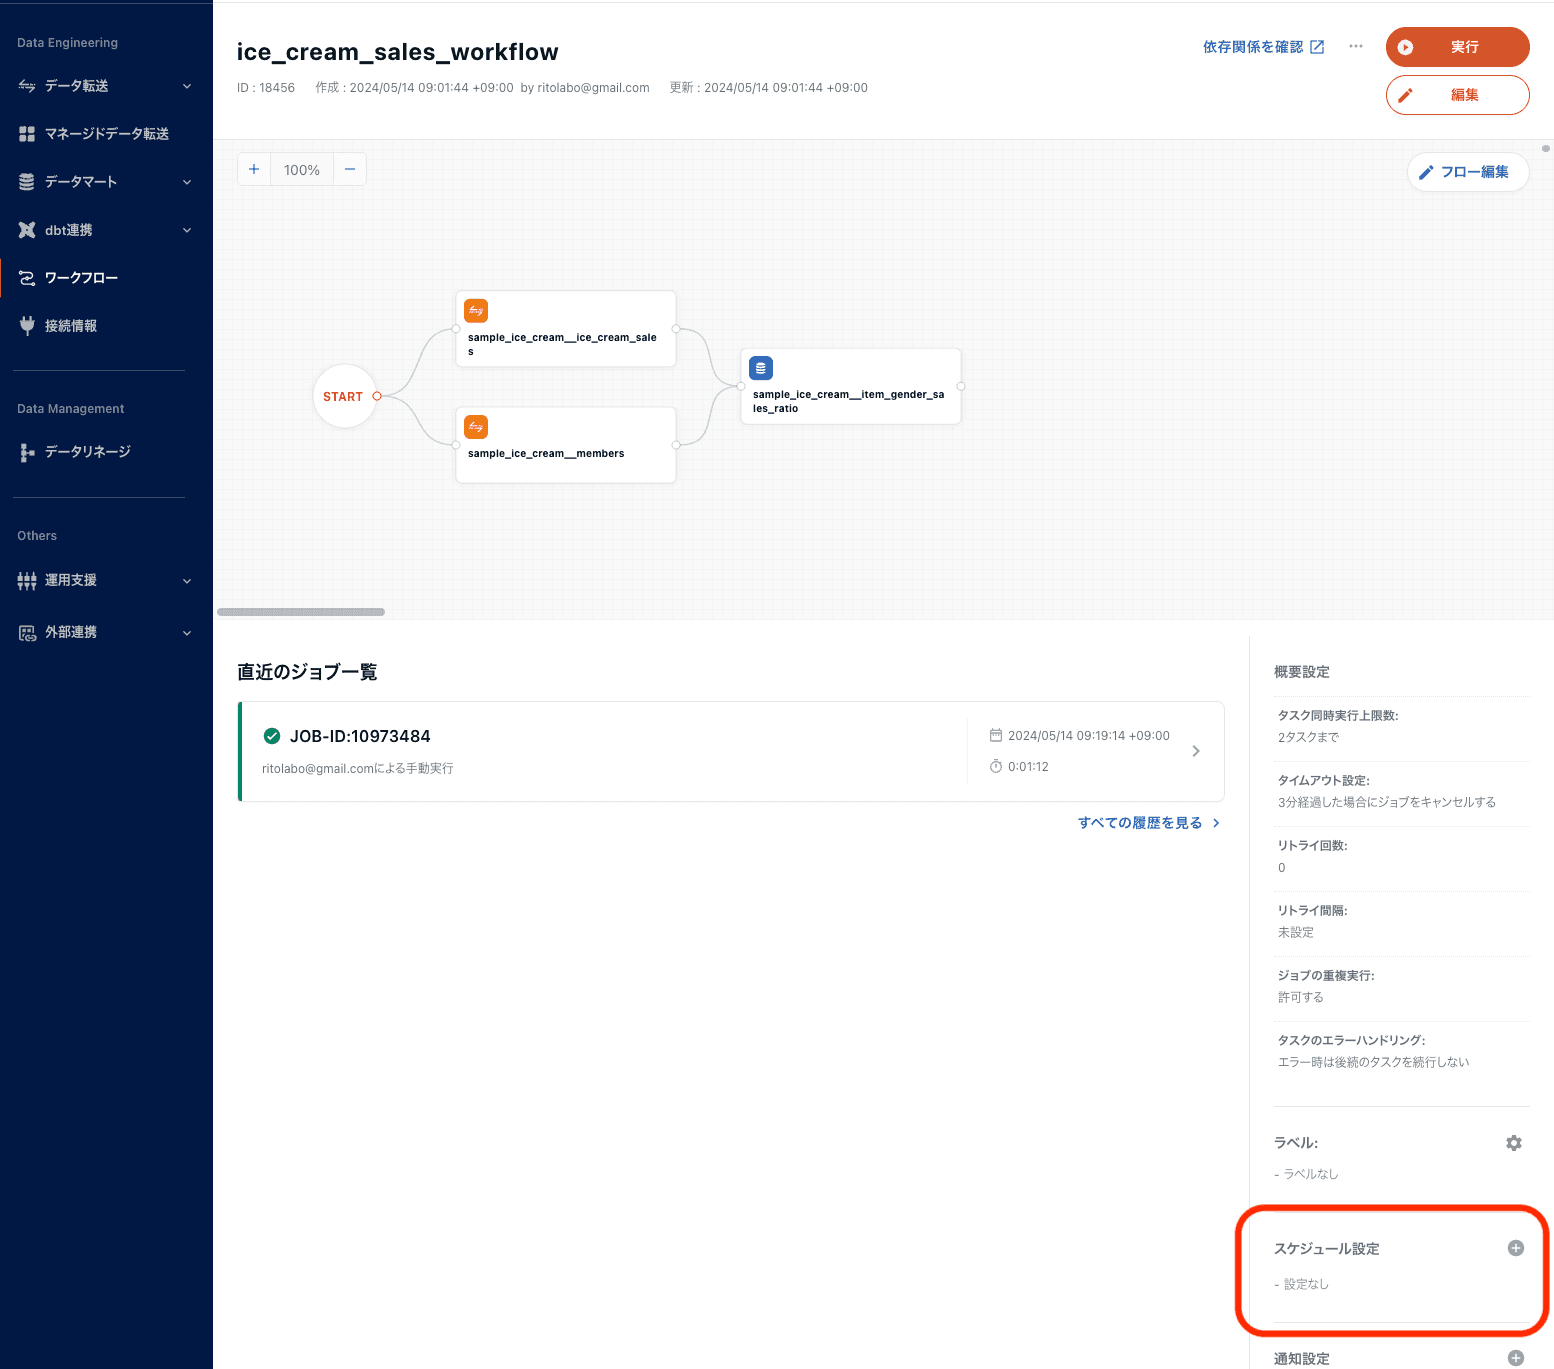Click the blue datamart icon on item_gender_sales_ratio node
The image size is (1554, 1369).
[x=761, y=368]
